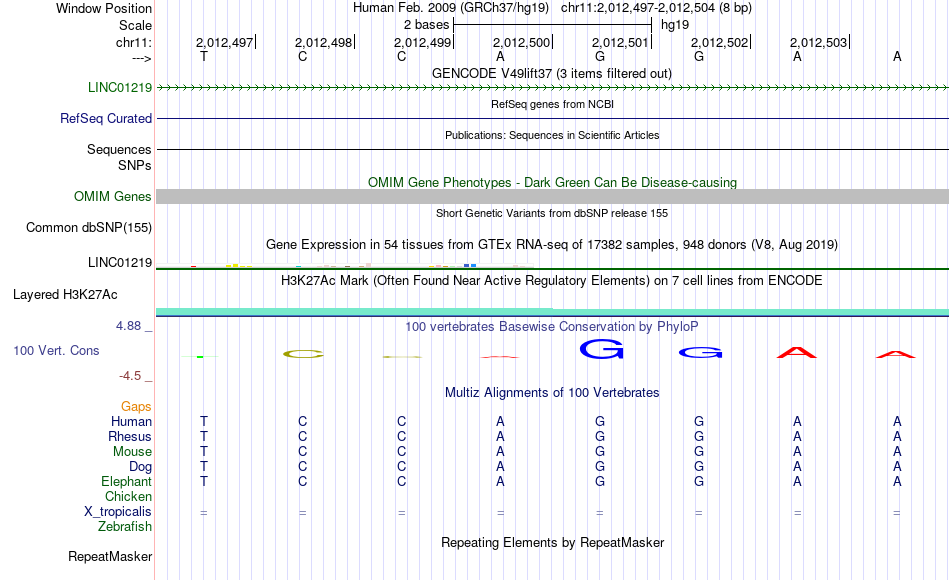Click the Human Feb. 2009 (GRCh37/hg19) header
950x580 pixels.
(x=451, y=8)
